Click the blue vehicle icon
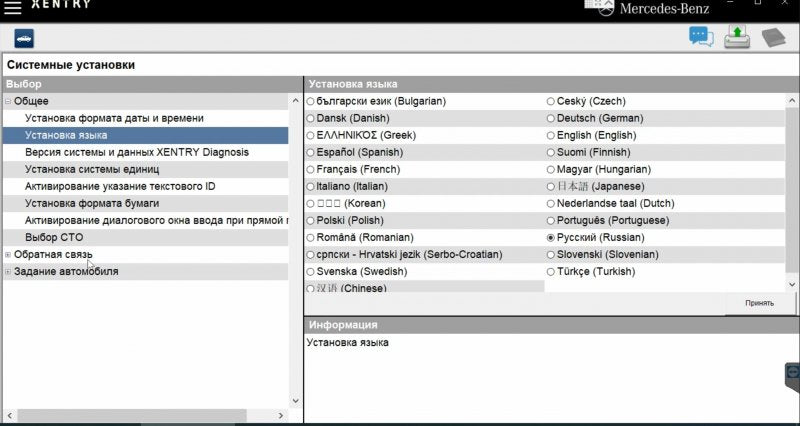 tap(23, 38)
